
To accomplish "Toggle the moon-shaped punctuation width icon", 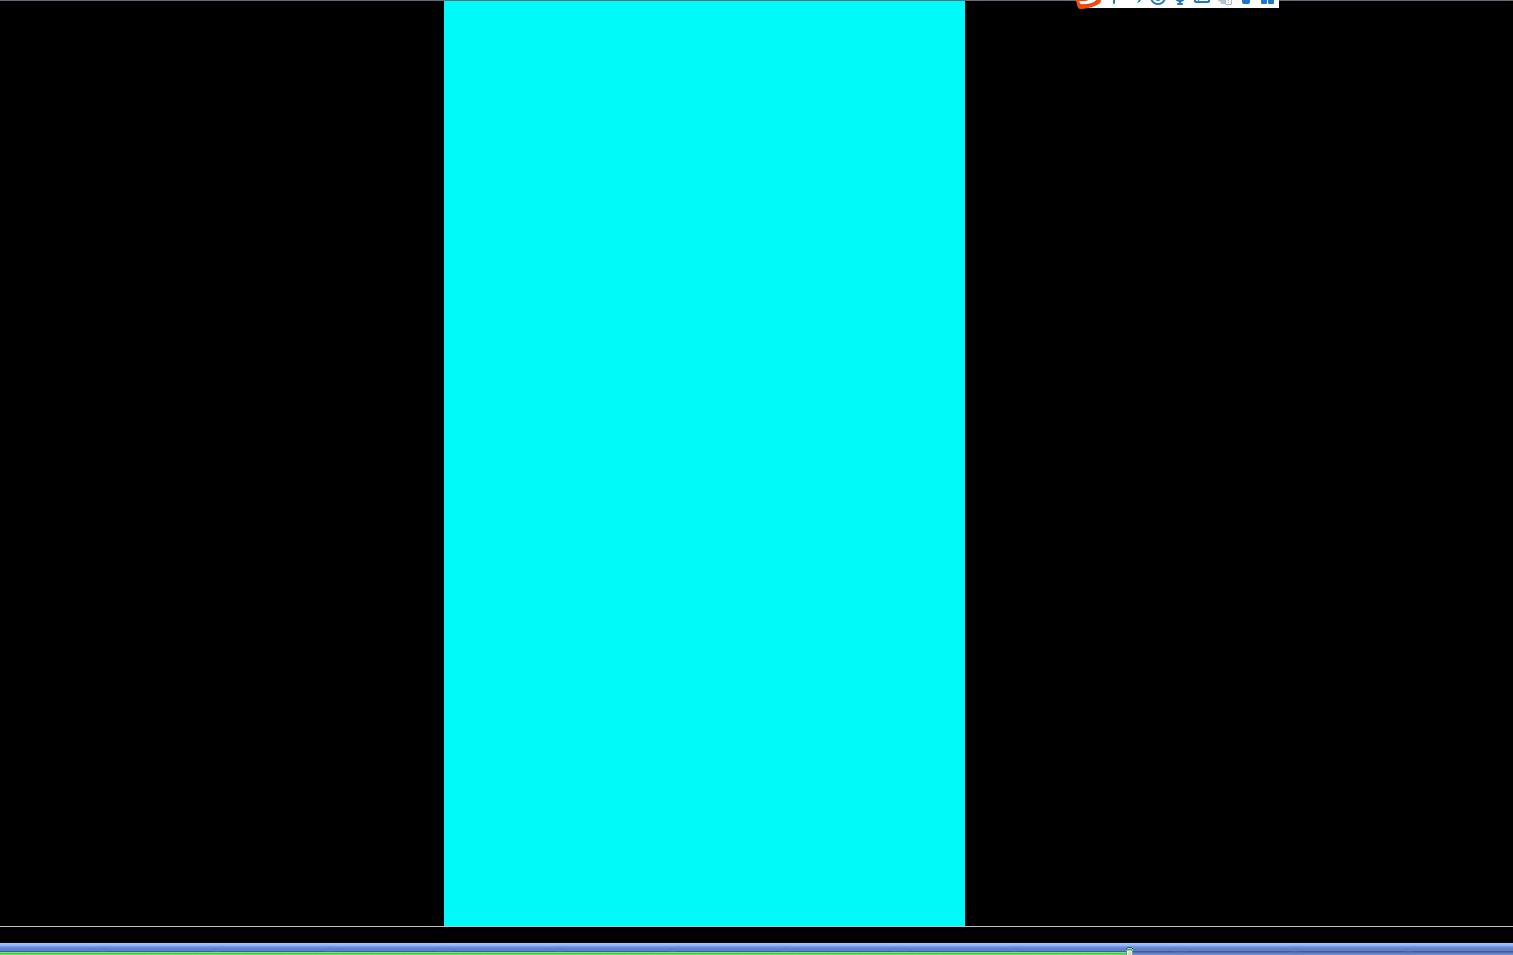I will (1136, 2).
